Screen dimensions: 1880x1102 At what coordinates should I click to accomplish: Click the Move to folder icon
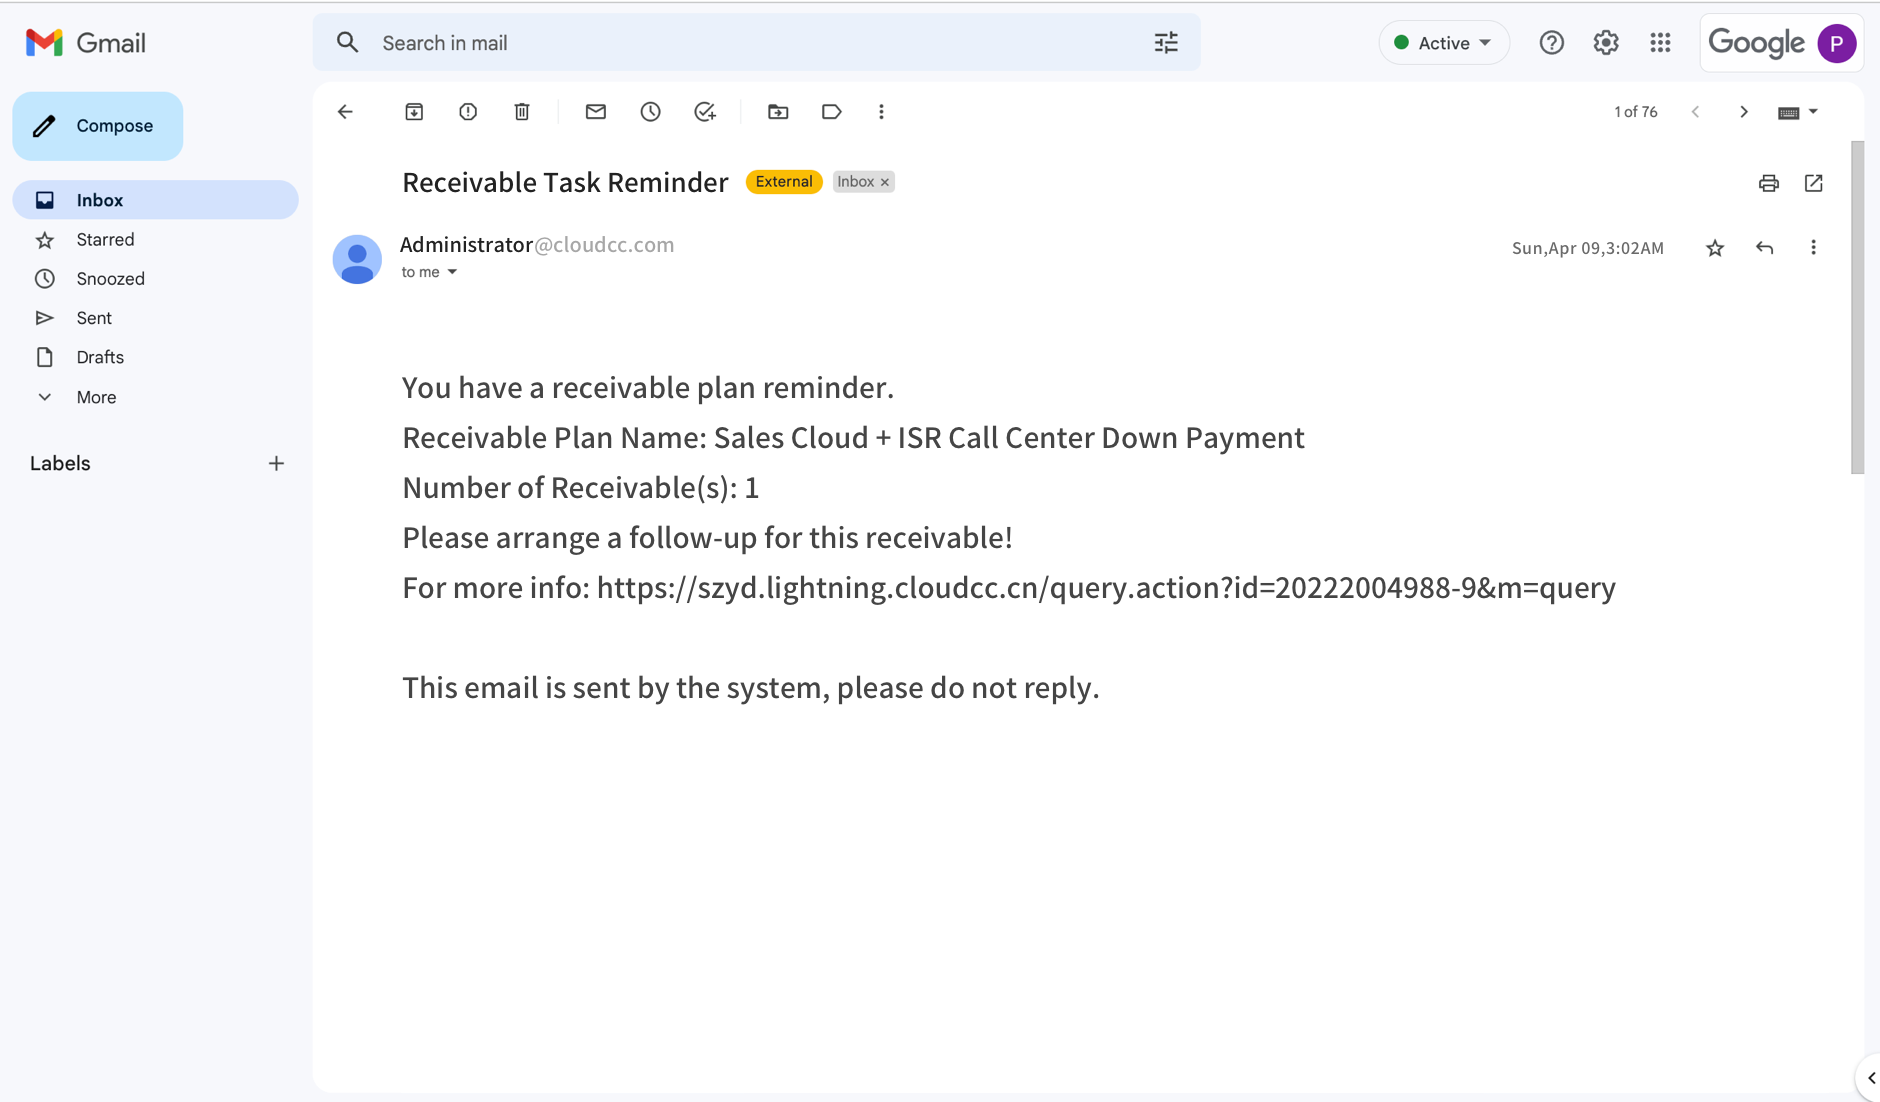pos(778,112)
